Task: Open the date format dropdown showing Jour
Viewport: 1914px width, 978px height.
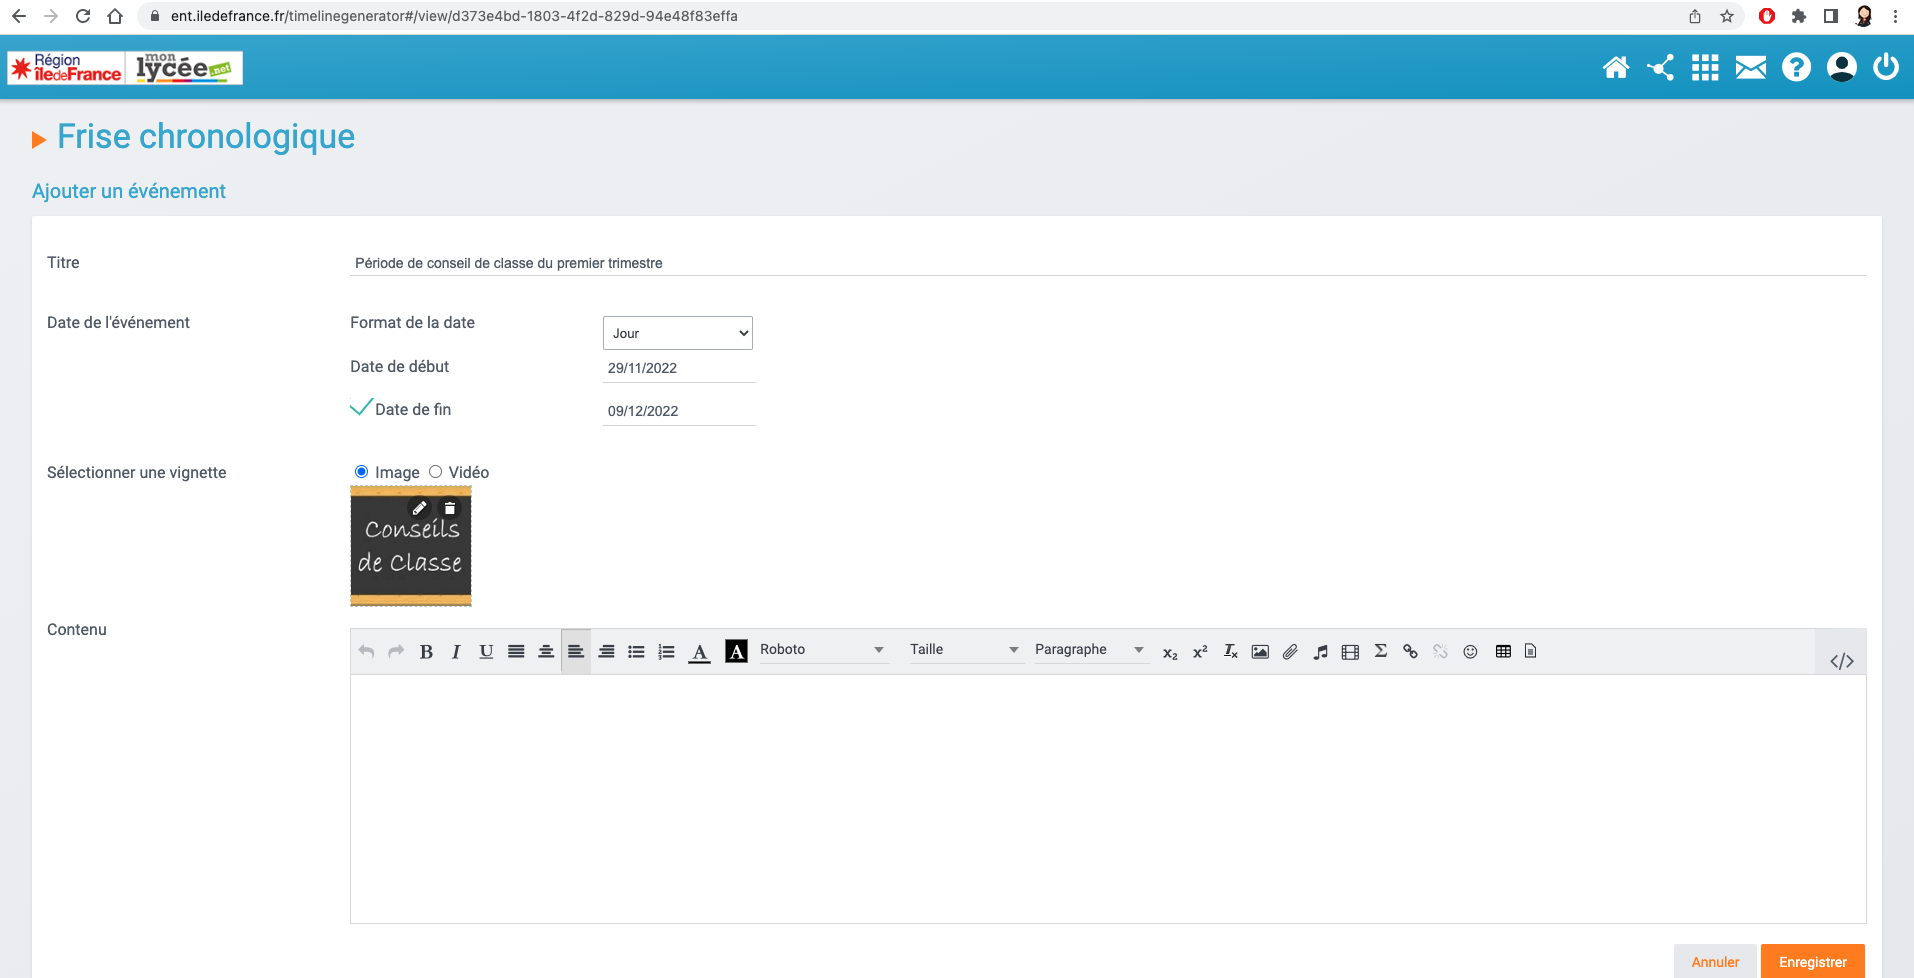Action: pyautogui.click(x=677, y=333)
